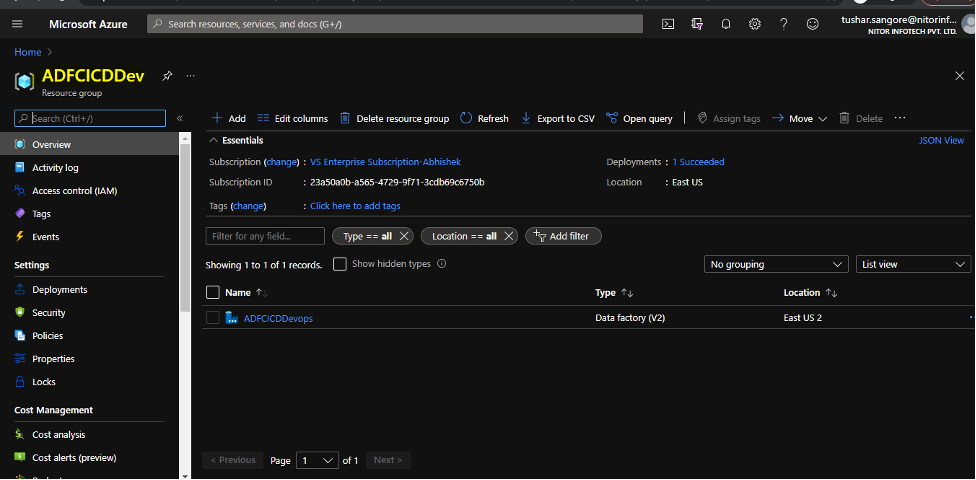
Task: Open the List view dropdown
Action: point(913,264)
